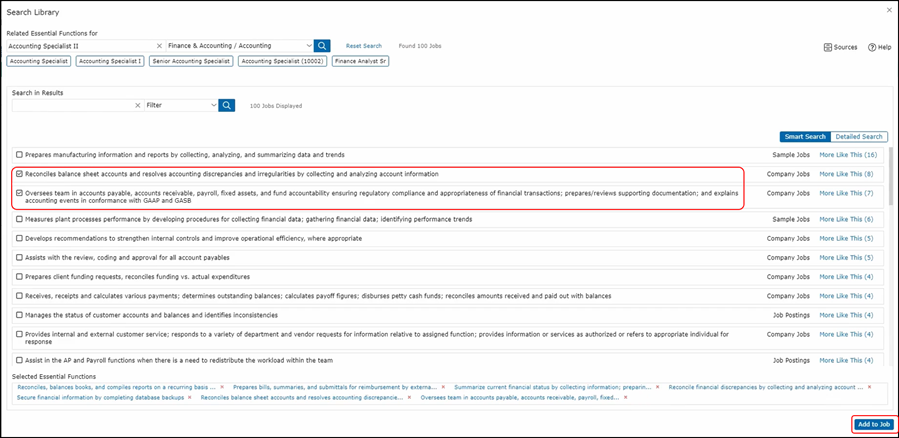Click the search icon next to Filter dropdown

227,105
